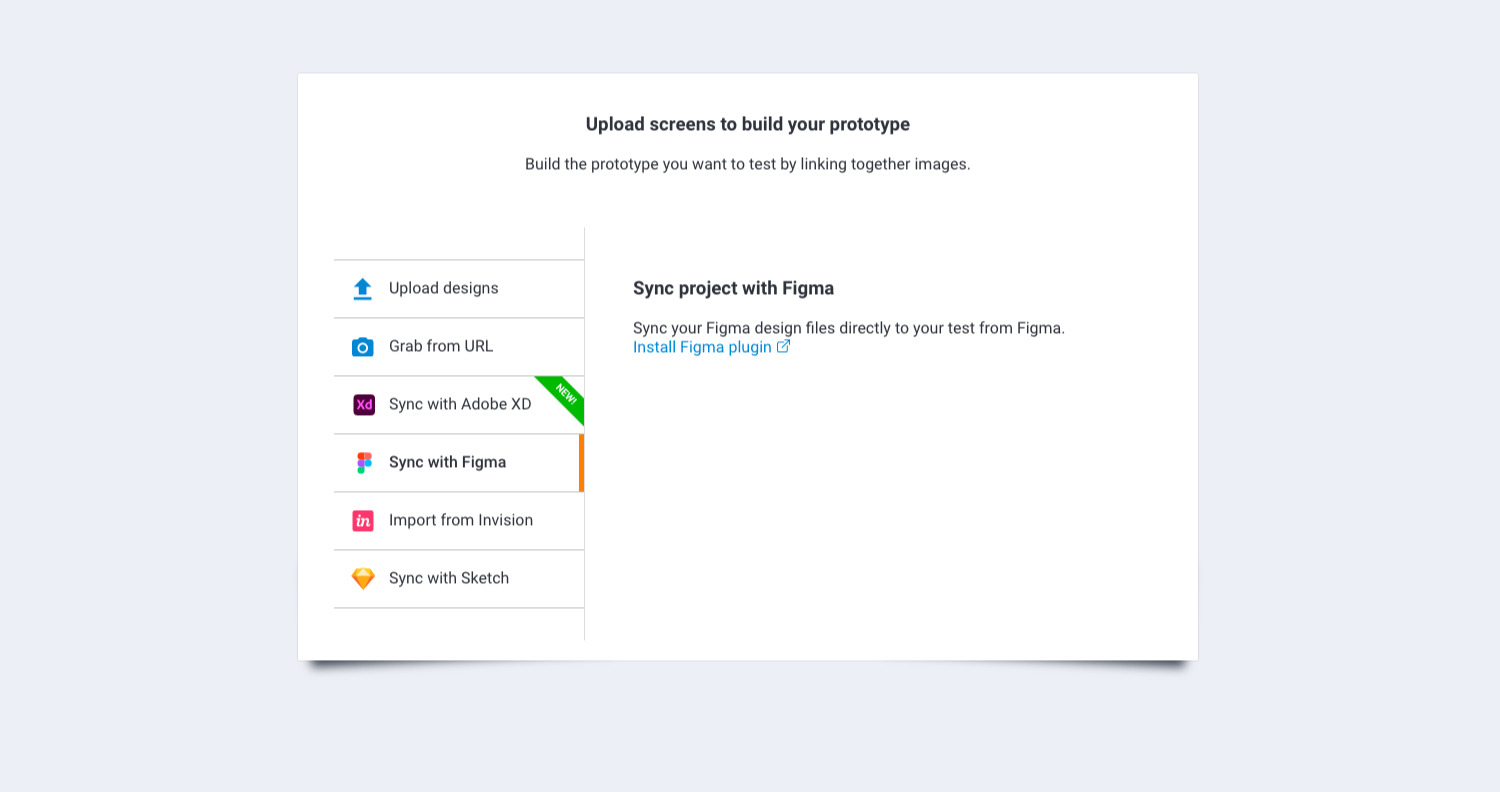Click the Build the prototype subtitle text

(x=748, y=164)
